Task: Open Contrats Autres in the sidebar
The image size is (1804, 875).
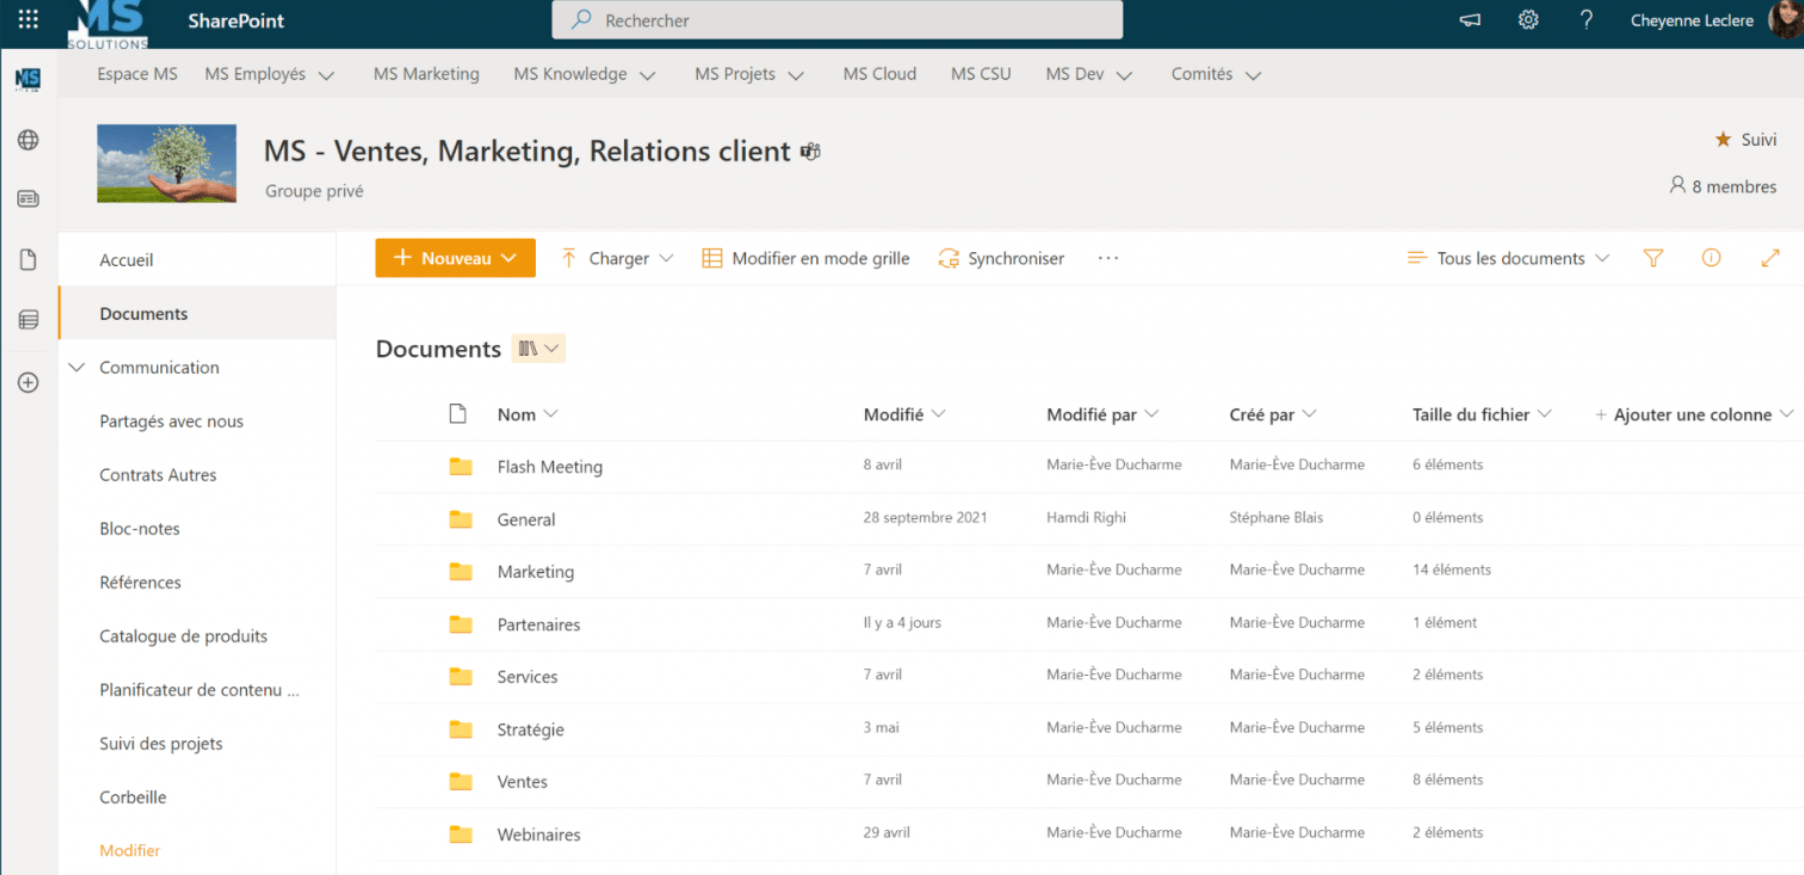Action: coord(158,475)
